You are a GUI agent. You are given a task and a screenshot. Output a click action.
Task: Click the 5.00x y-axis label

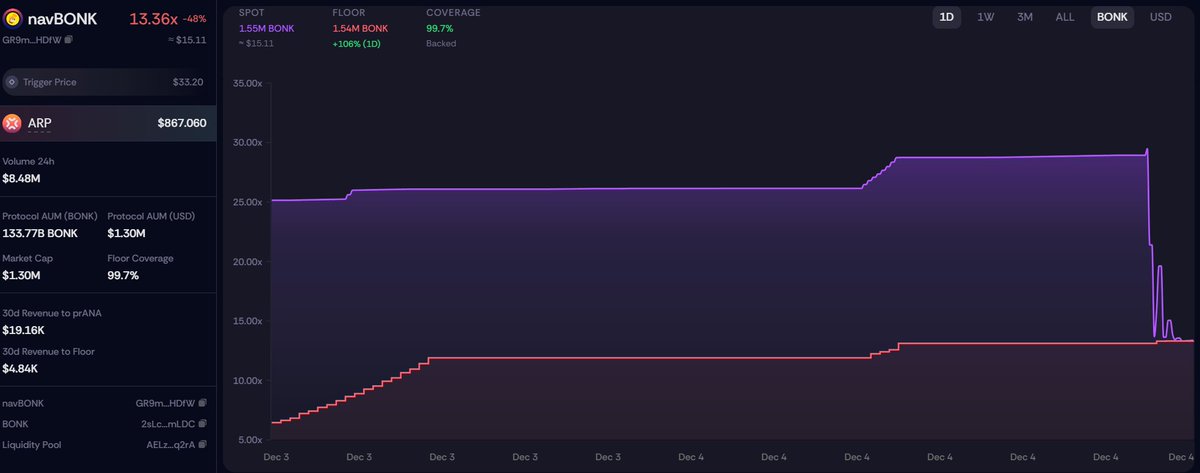(252, 440)
